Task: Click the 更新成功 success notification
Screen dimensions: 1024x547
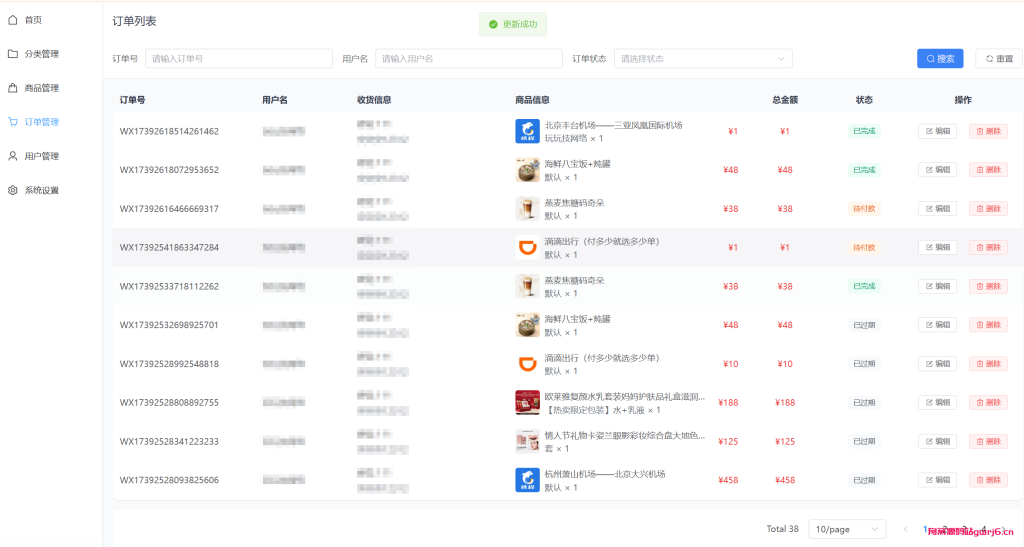Action: (513, 24)
